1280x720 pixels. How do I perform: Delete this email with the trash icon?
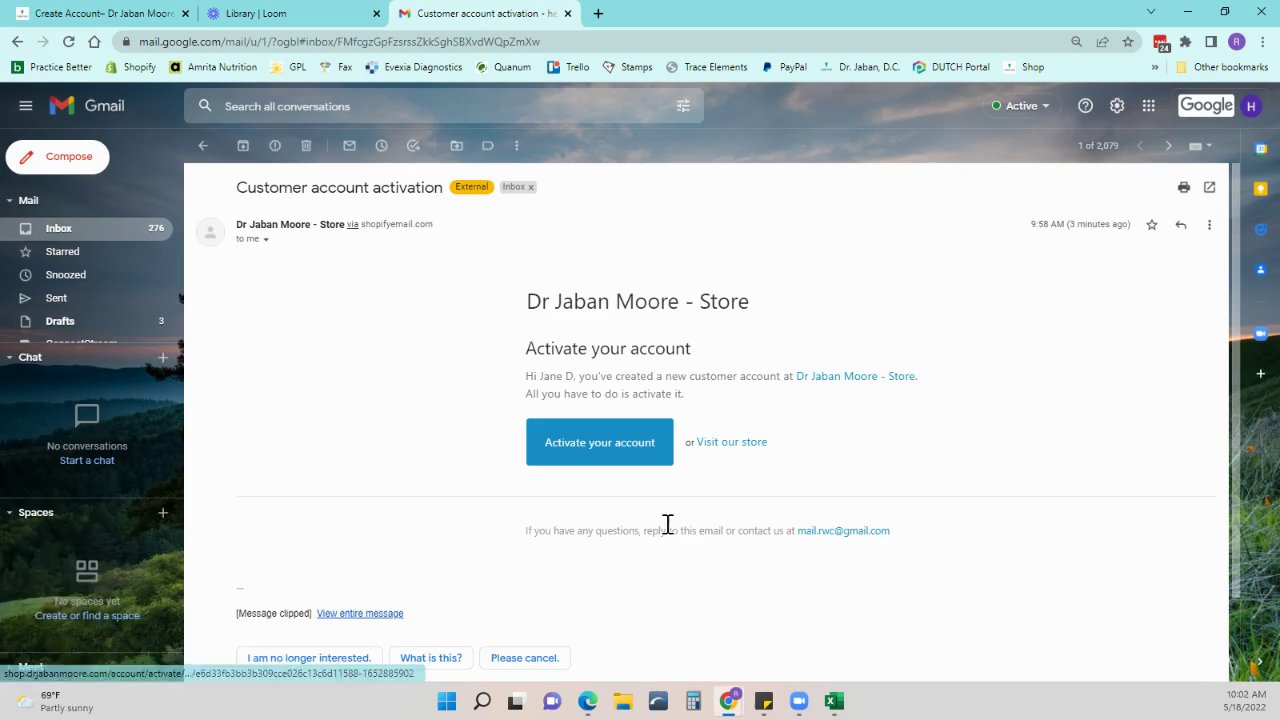pos(306,146)
